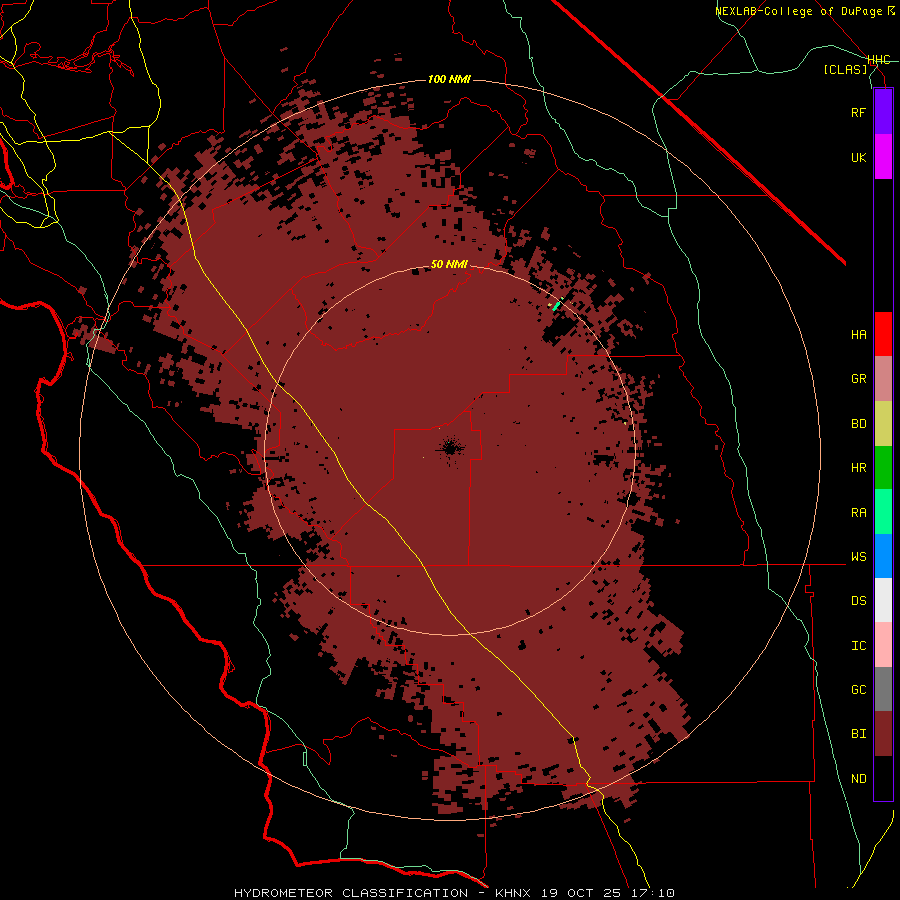Click the [CLAS] units label
The height and width of the screenshot is (900, 900).
coord(844,70)
